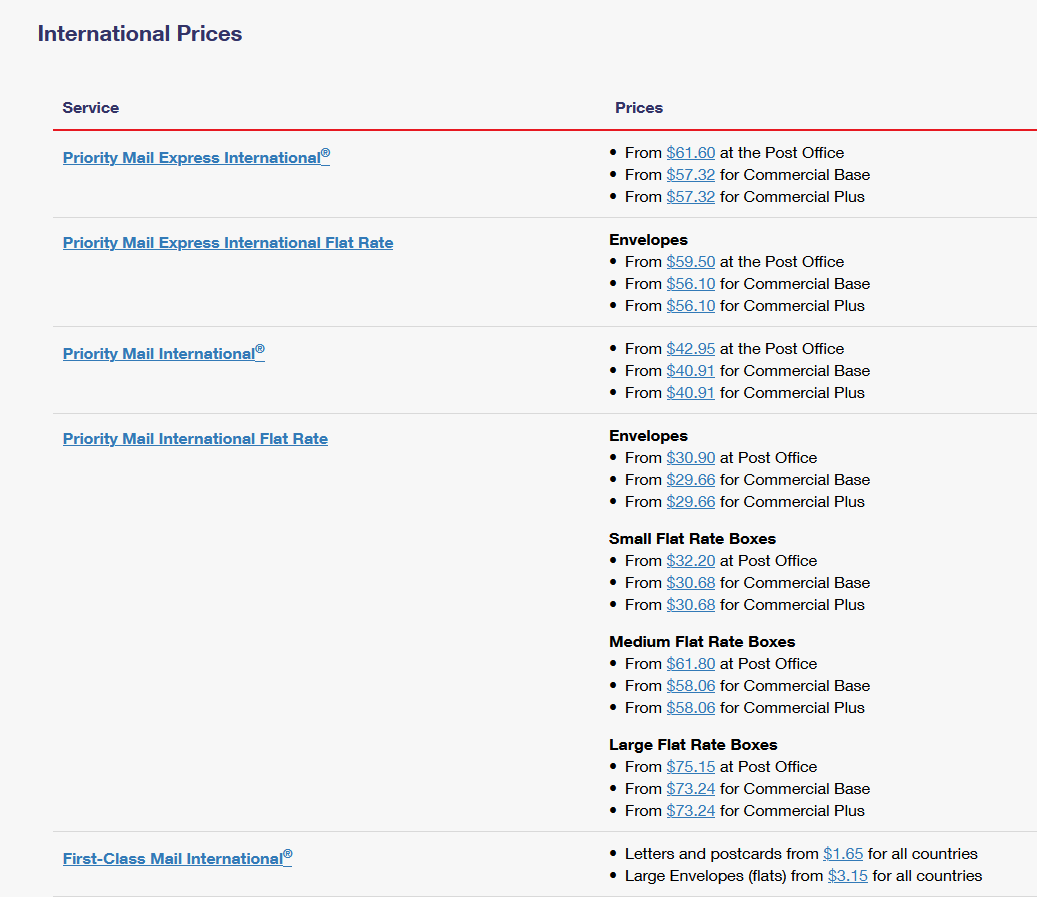Click the Service column header
The width and height of the screenshot is (1037, 897).
point(90,108)
